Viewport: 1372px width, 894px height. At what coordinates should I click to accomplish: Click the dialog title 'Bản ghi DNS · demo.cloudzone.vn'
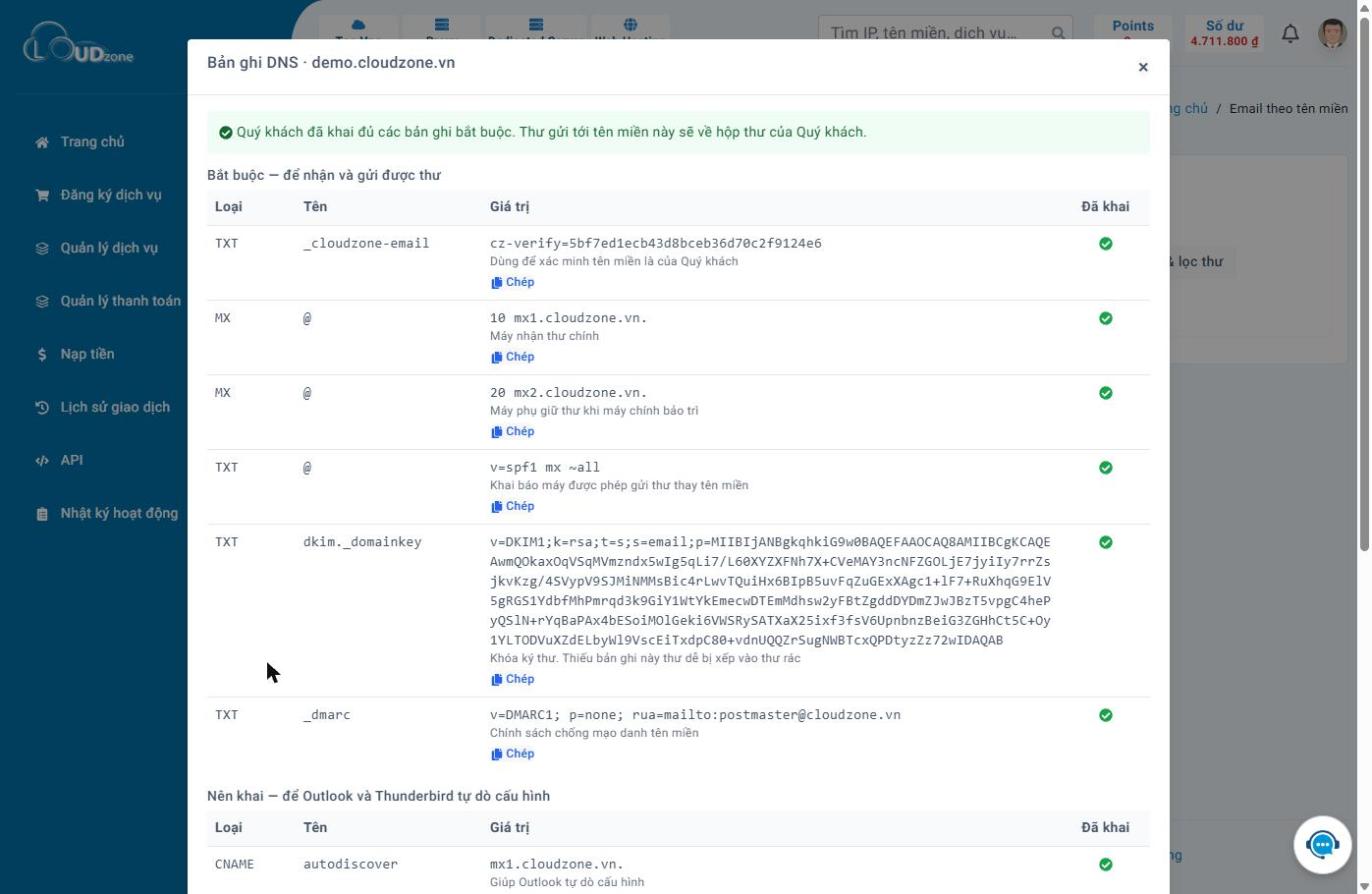click(x=331, y=62)
